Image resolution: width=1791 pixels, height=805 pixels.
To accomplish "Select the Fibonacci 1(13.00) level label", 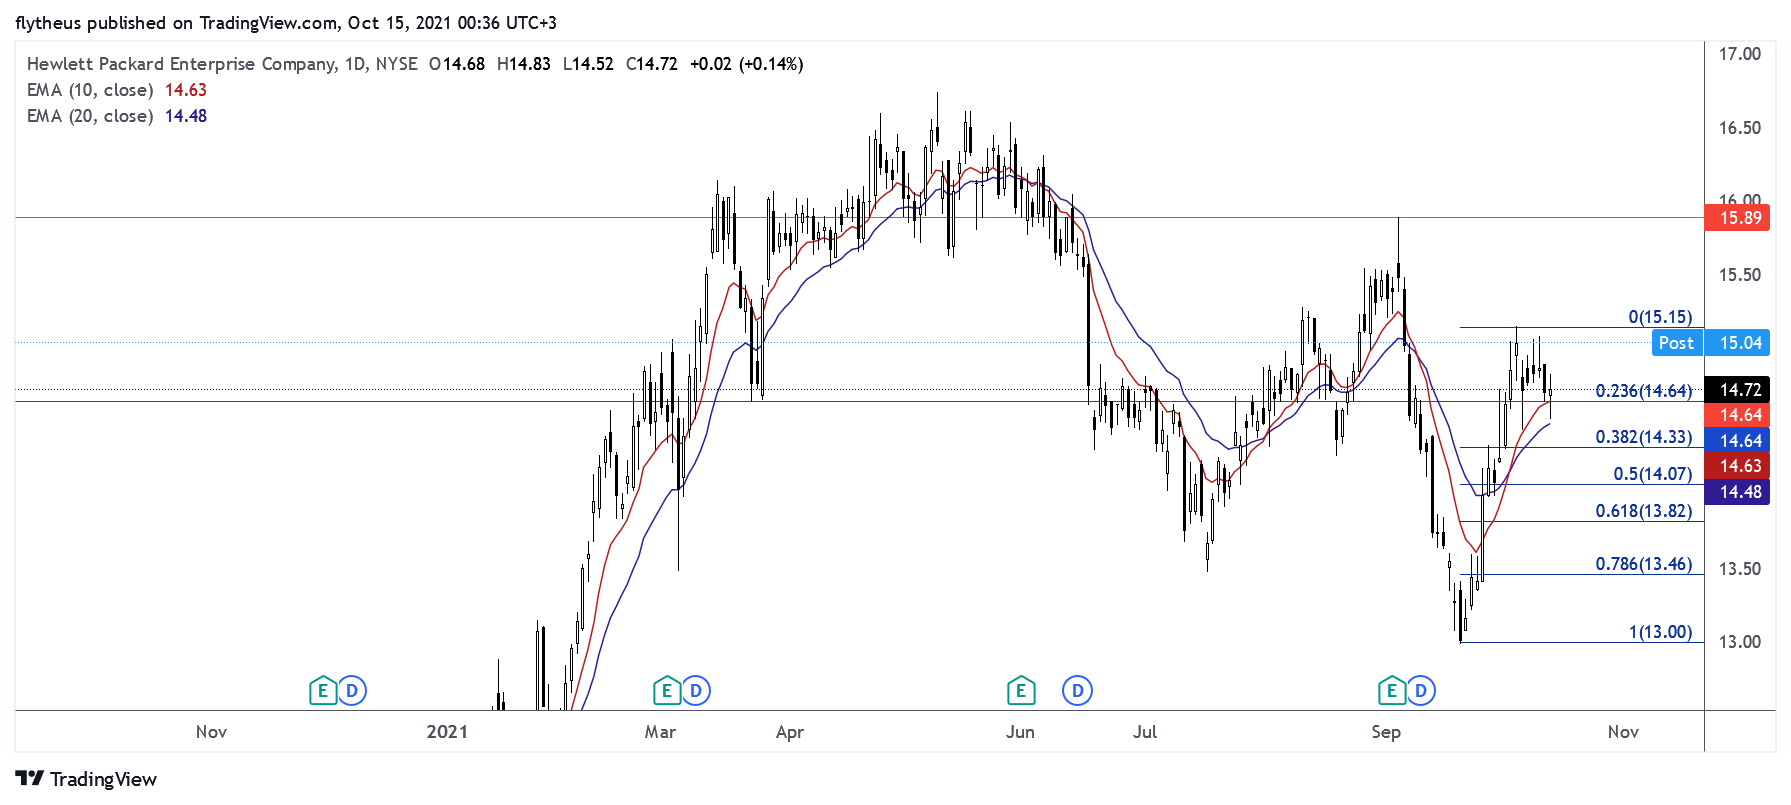I will click(x=1660, y=632).
